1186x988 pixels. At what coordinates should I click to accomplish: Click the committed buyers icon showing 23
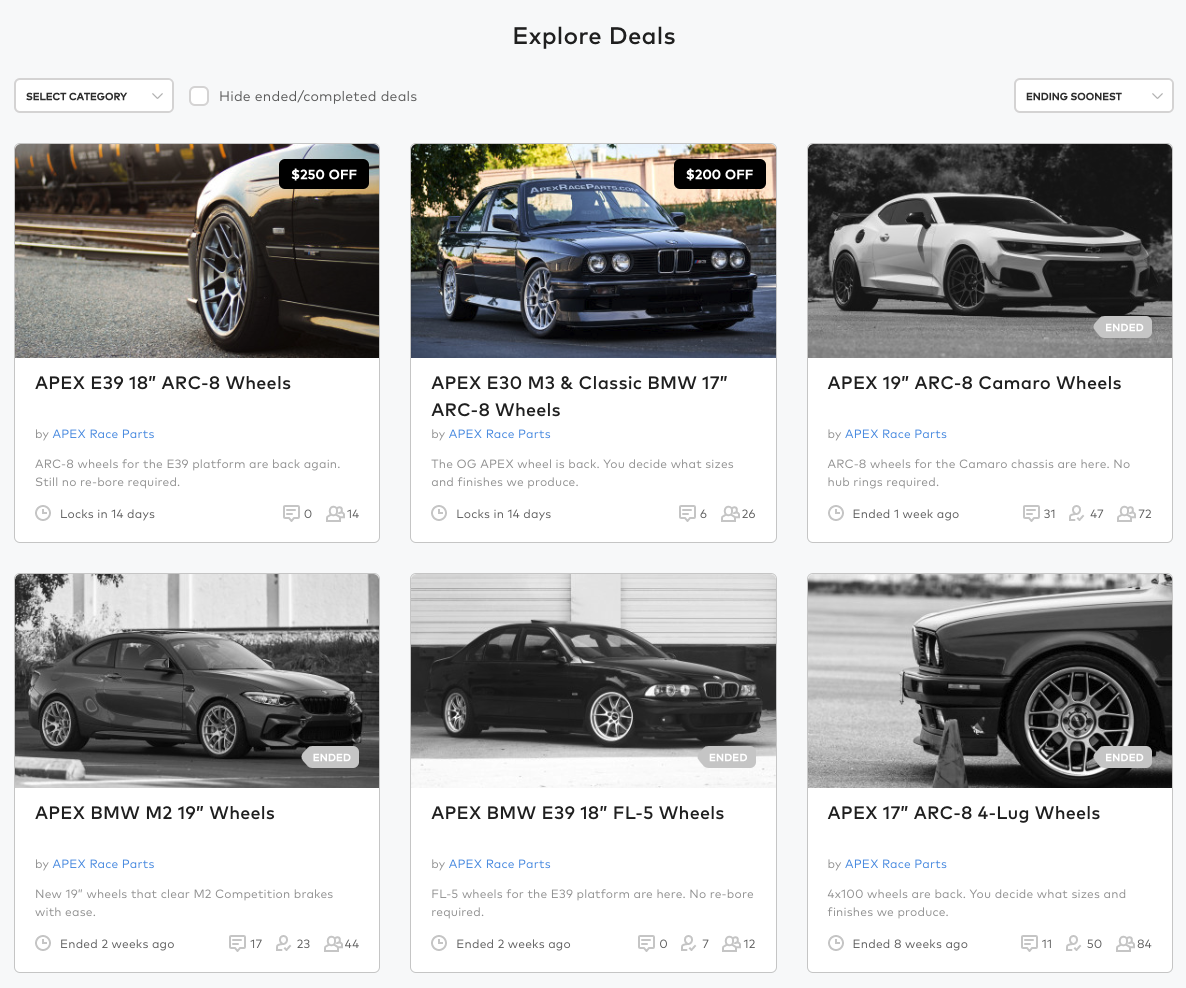click(283, 943)
